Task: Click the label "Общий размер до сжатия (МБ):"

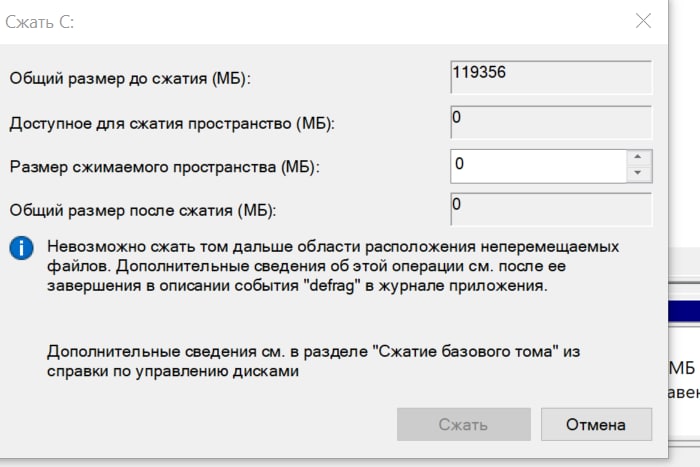Action: click(130, 79)
